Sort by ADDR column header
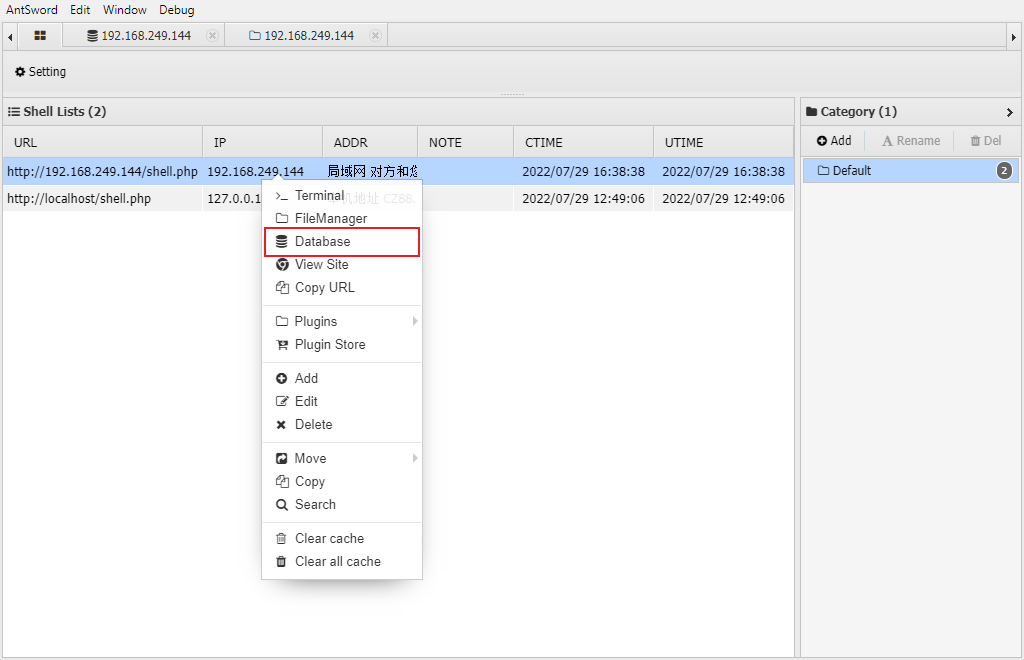Screen dimensions: 1024x660 click(370, 142)
